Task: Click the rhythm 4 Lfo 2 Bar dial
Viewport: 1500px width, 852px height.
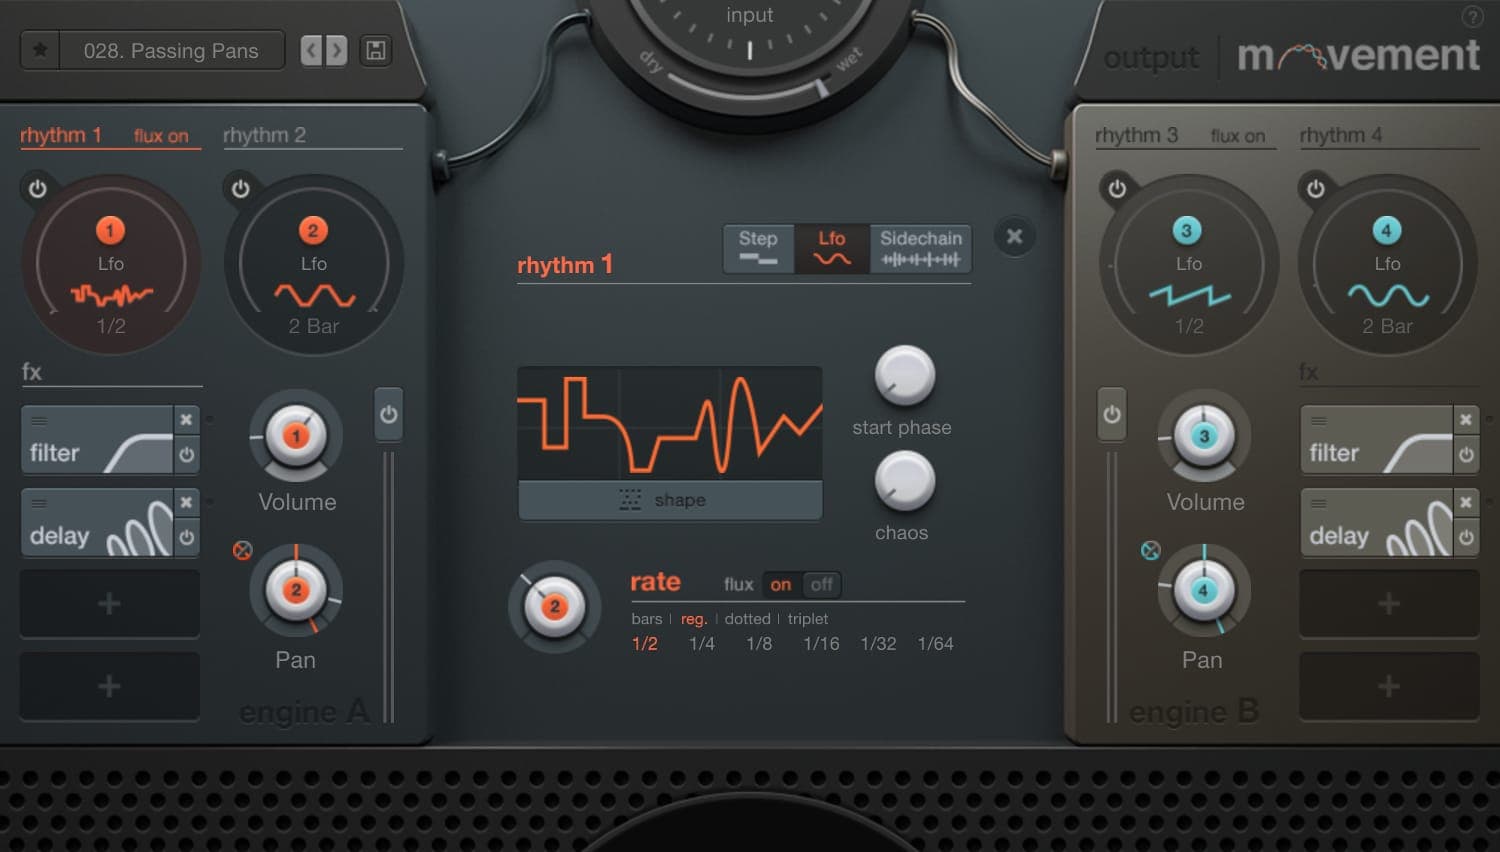Action: point(1388,265)
